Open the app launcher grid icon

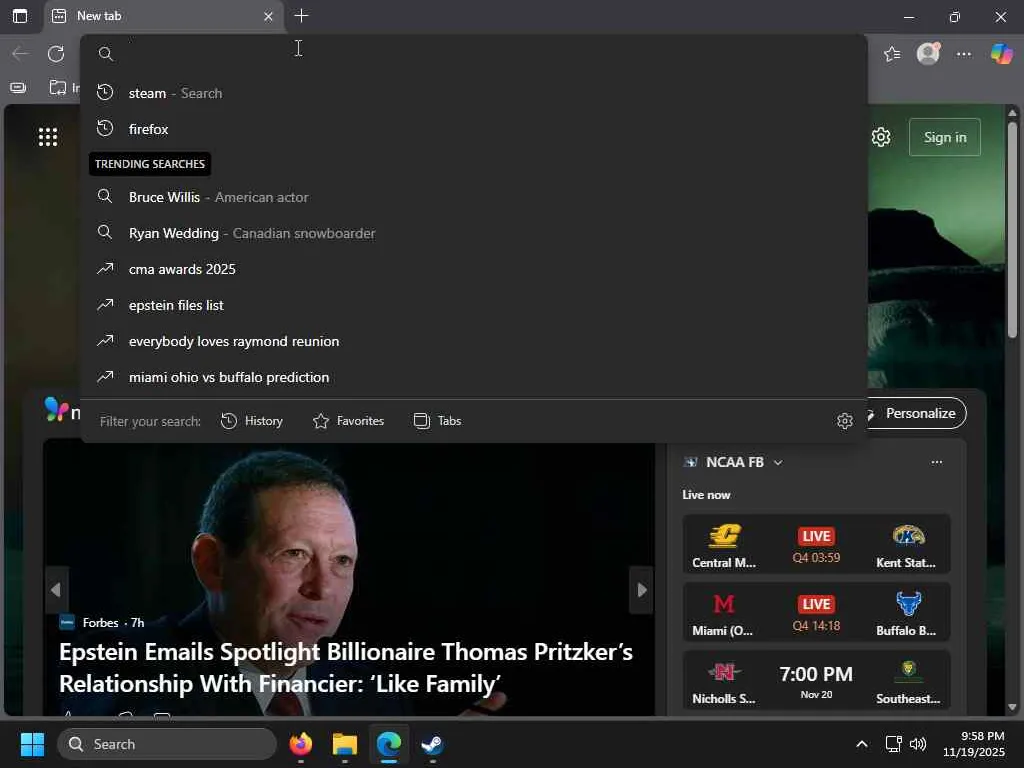pos(48,137)
